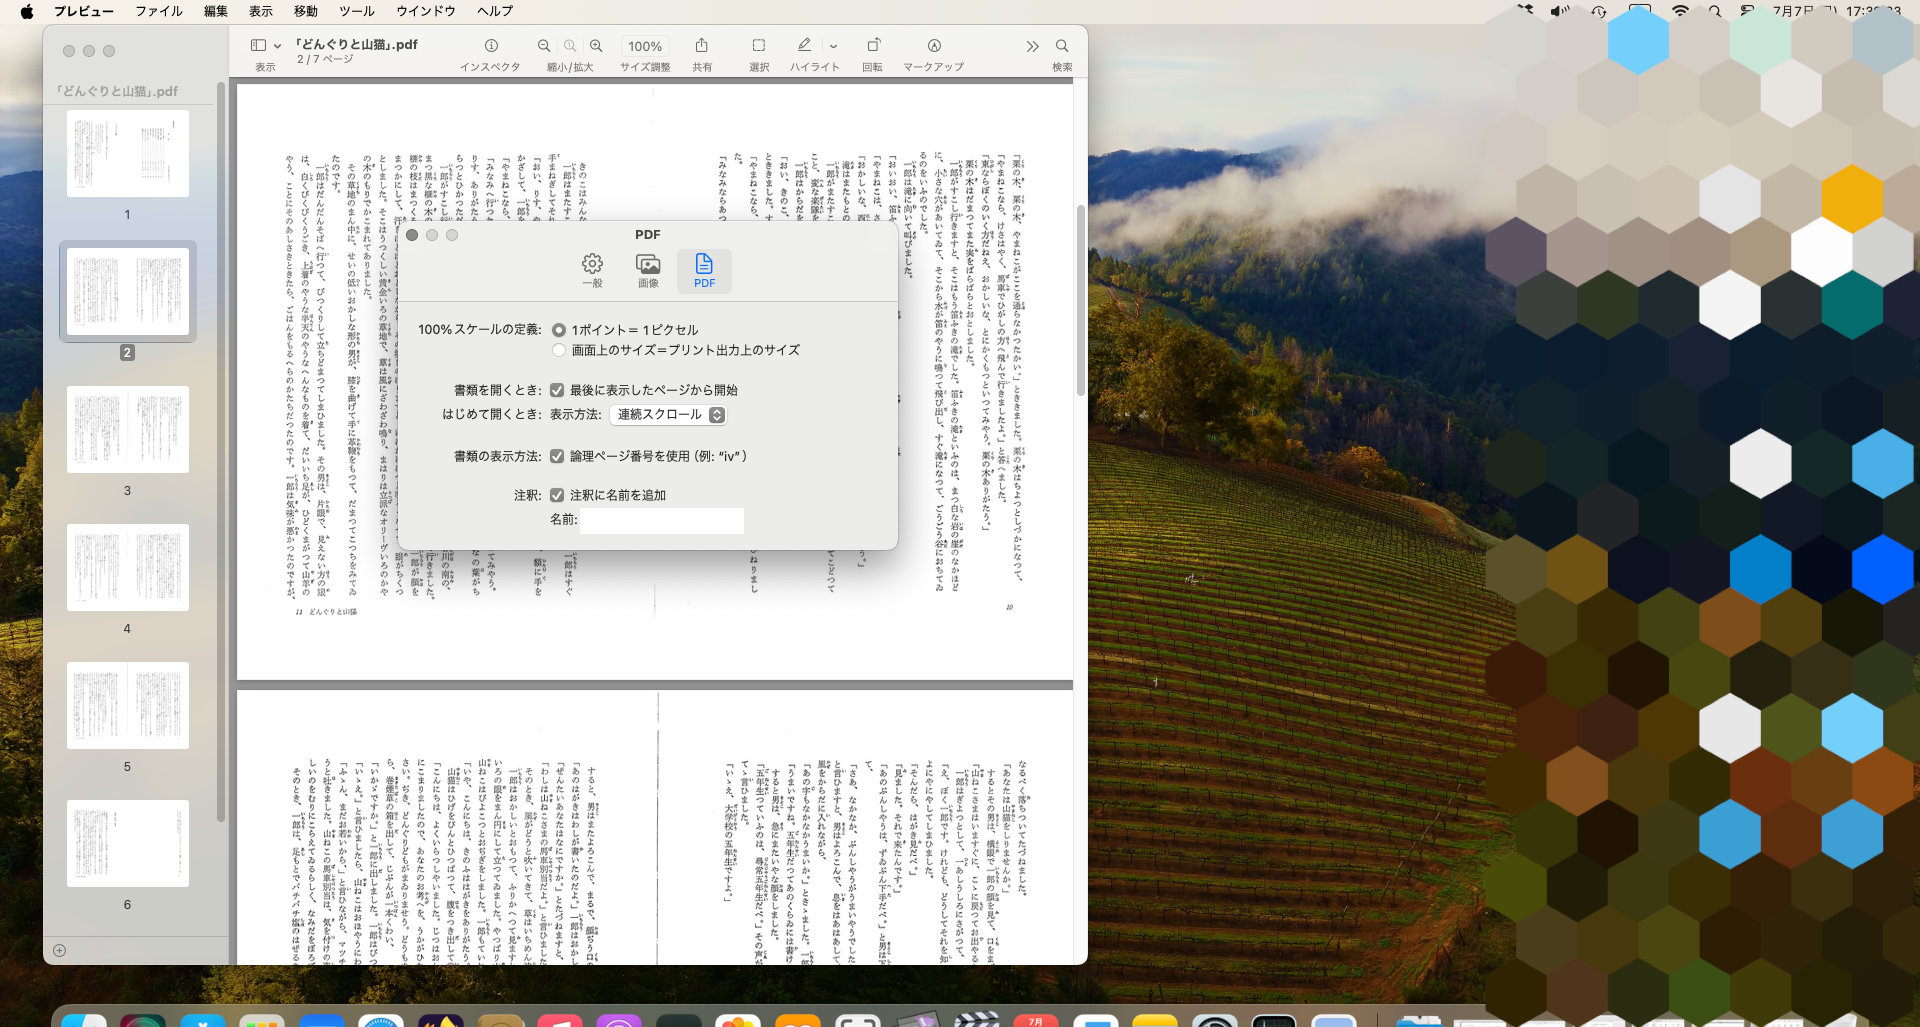Screen dimensions: 1920x1027
Task: Open Spotlight search in menu bar
Action: (x=1715, y=11)
